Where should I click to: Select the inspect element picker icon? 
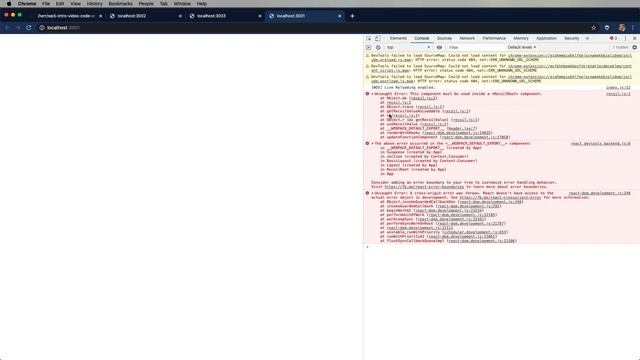tap(369, 38)
